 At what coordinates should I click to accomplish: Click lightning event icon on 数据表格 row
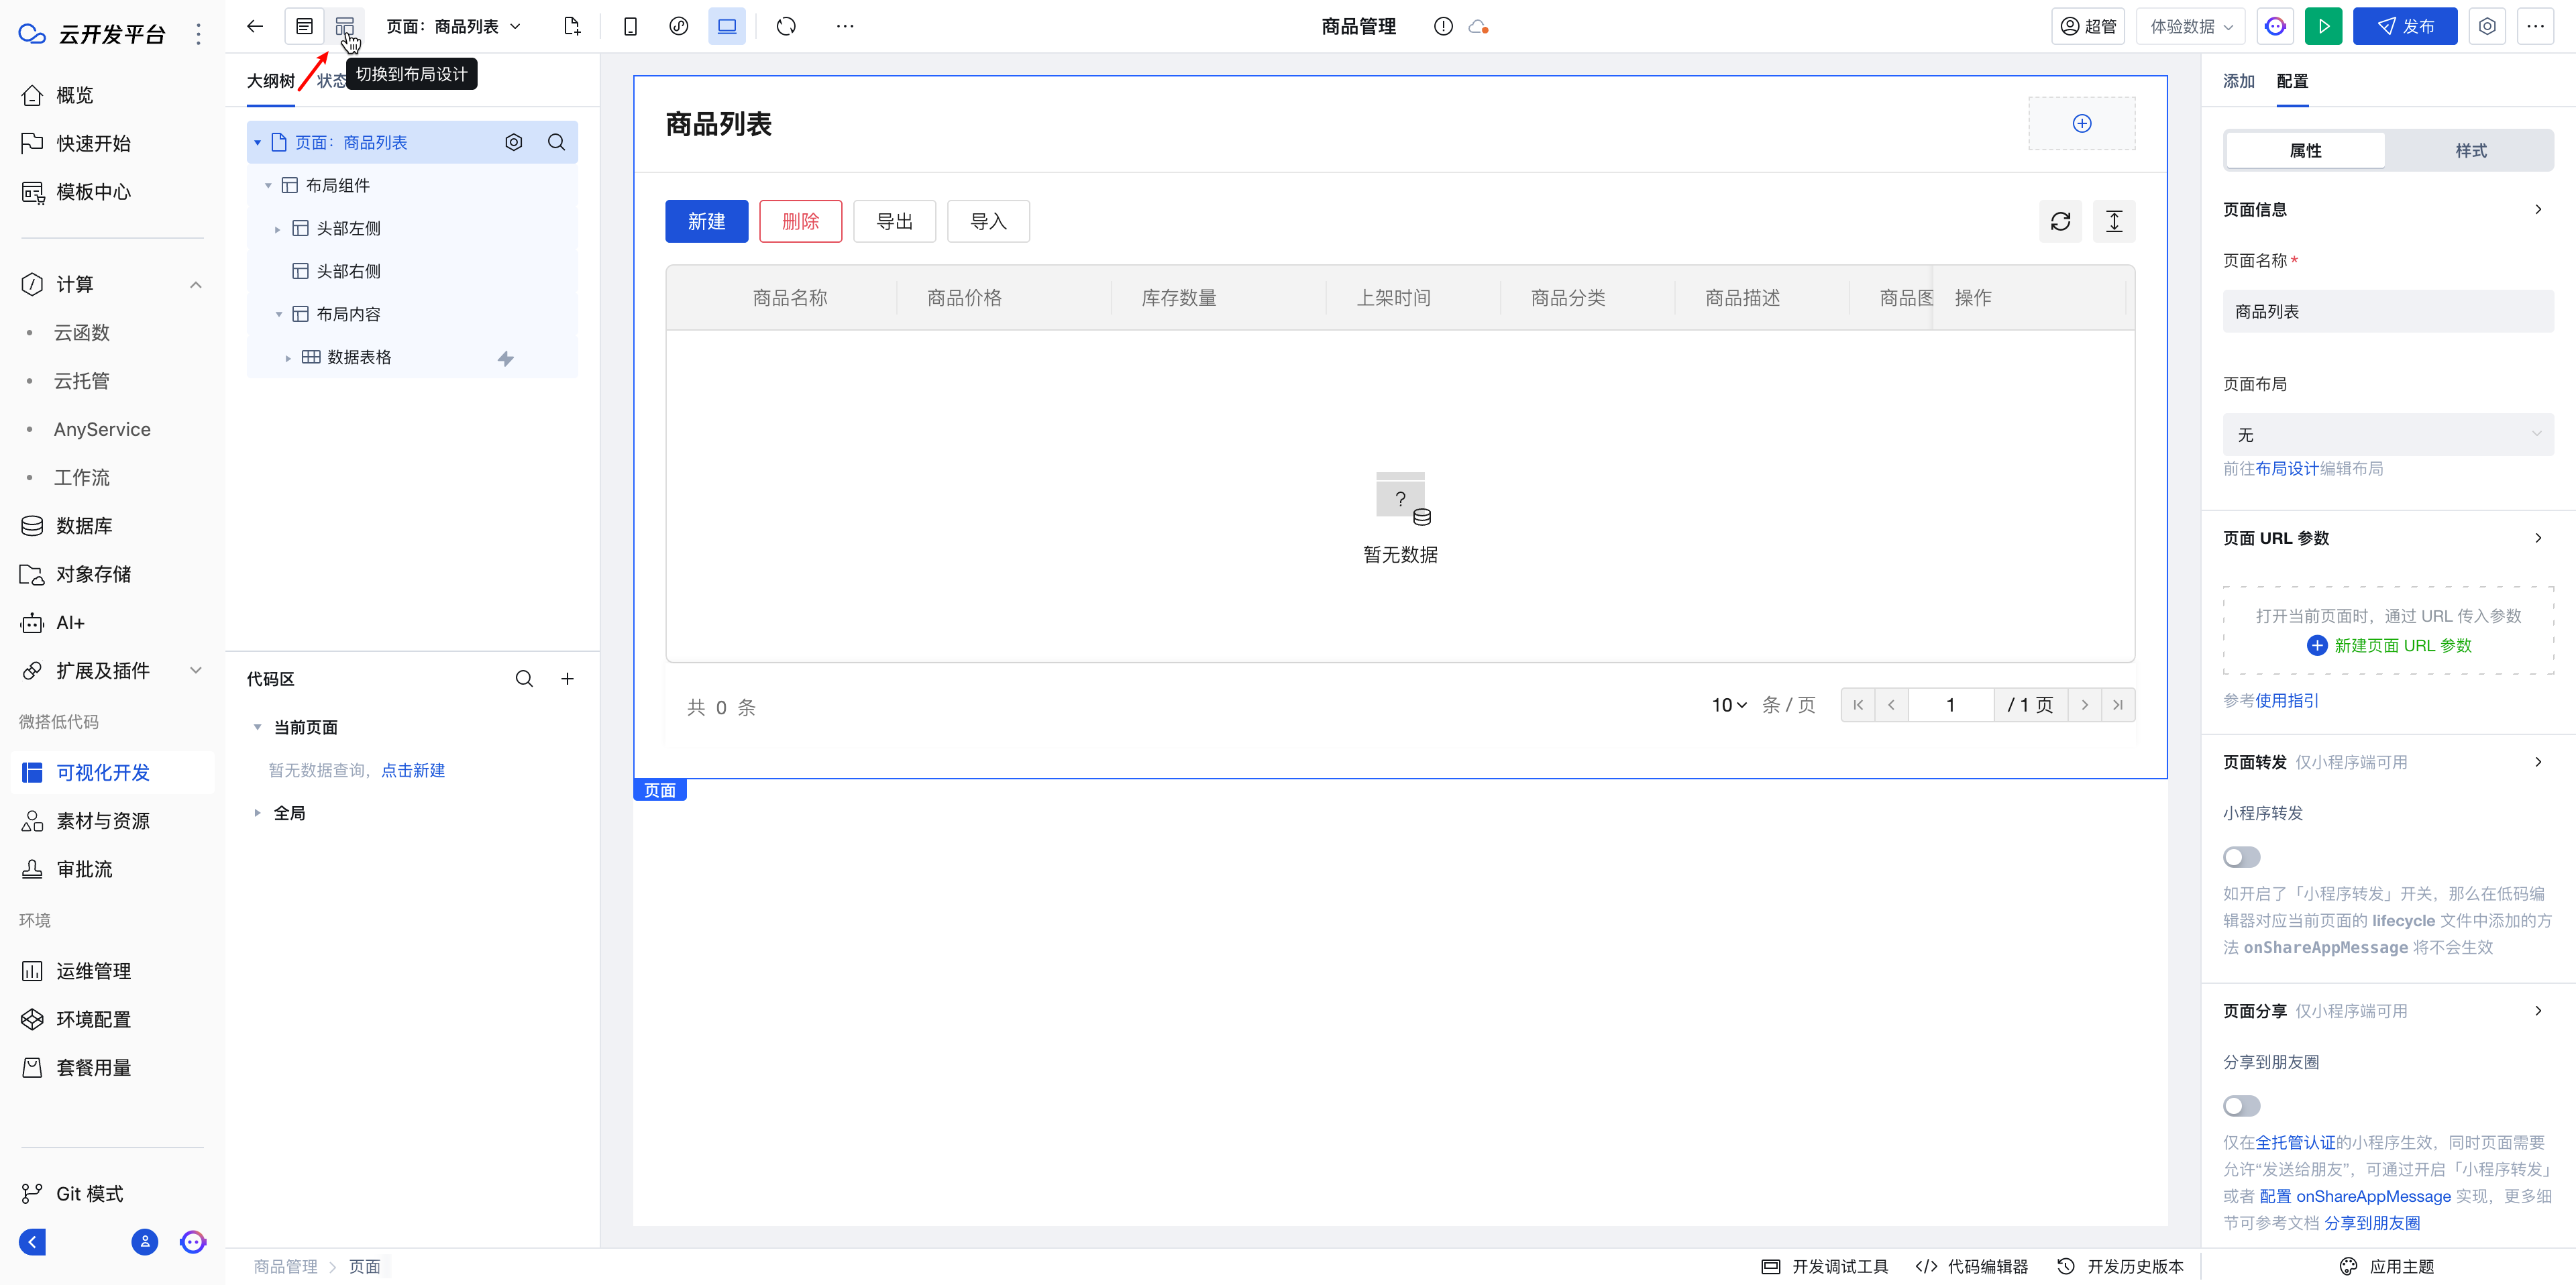pyautogui.click(x=506, y=358)
